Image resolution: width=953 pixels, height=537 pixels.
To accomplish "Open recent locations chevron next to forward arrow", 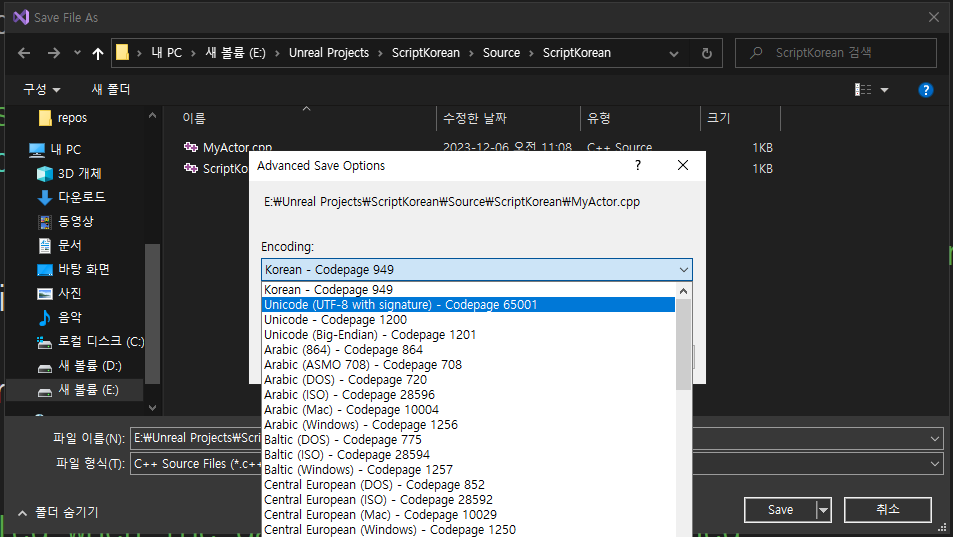I will click(77, 53).
